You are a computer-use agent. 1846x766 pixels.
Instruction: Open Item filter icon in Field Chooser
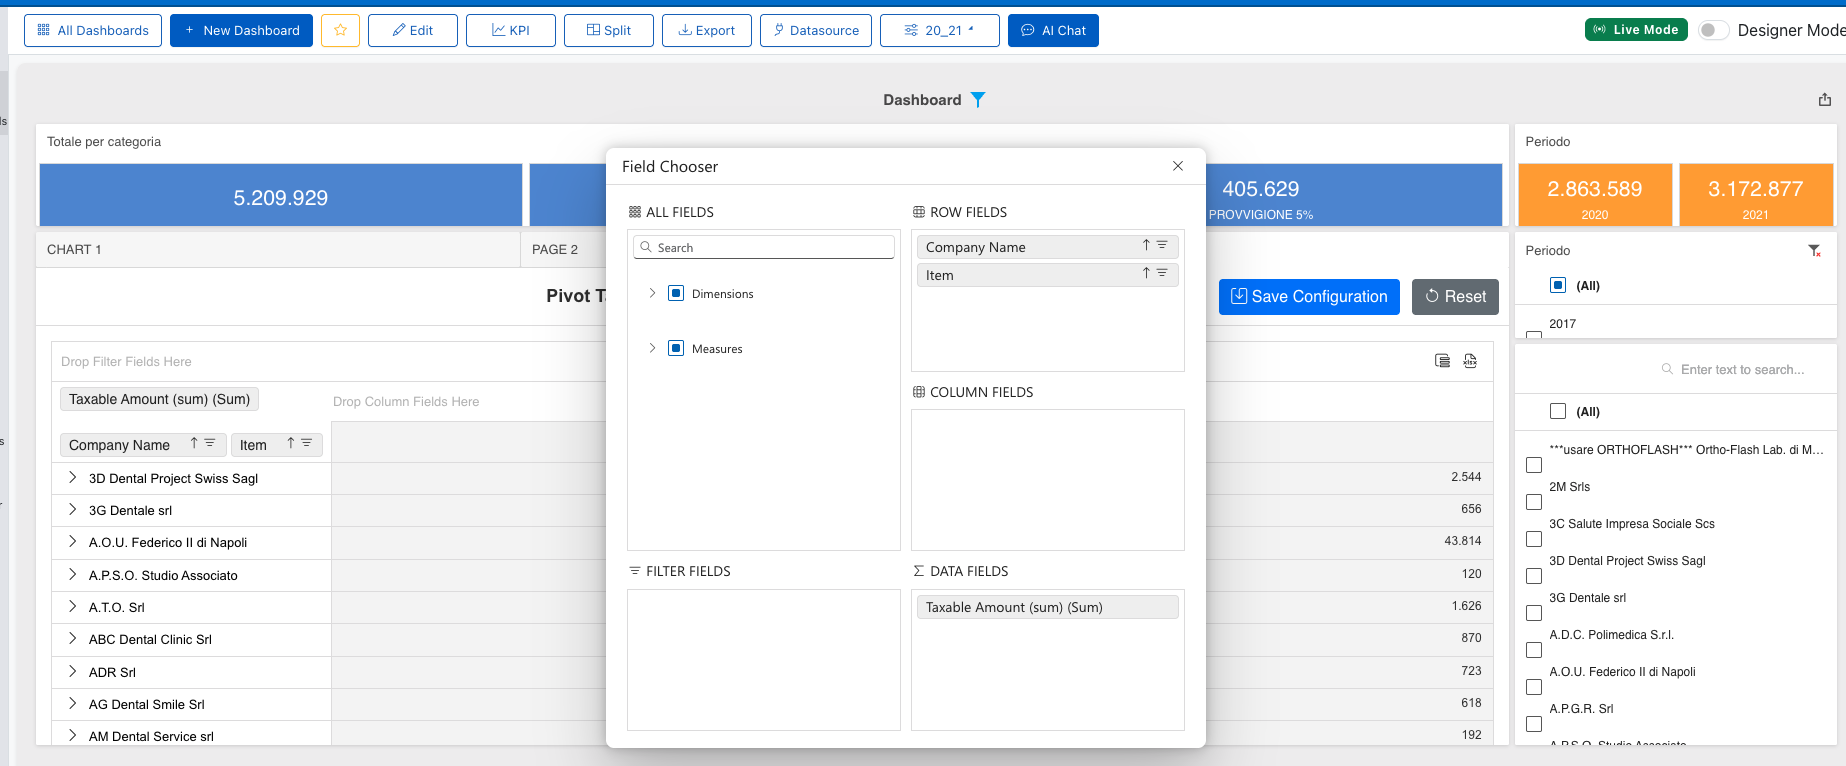[x=1162, y=273]
